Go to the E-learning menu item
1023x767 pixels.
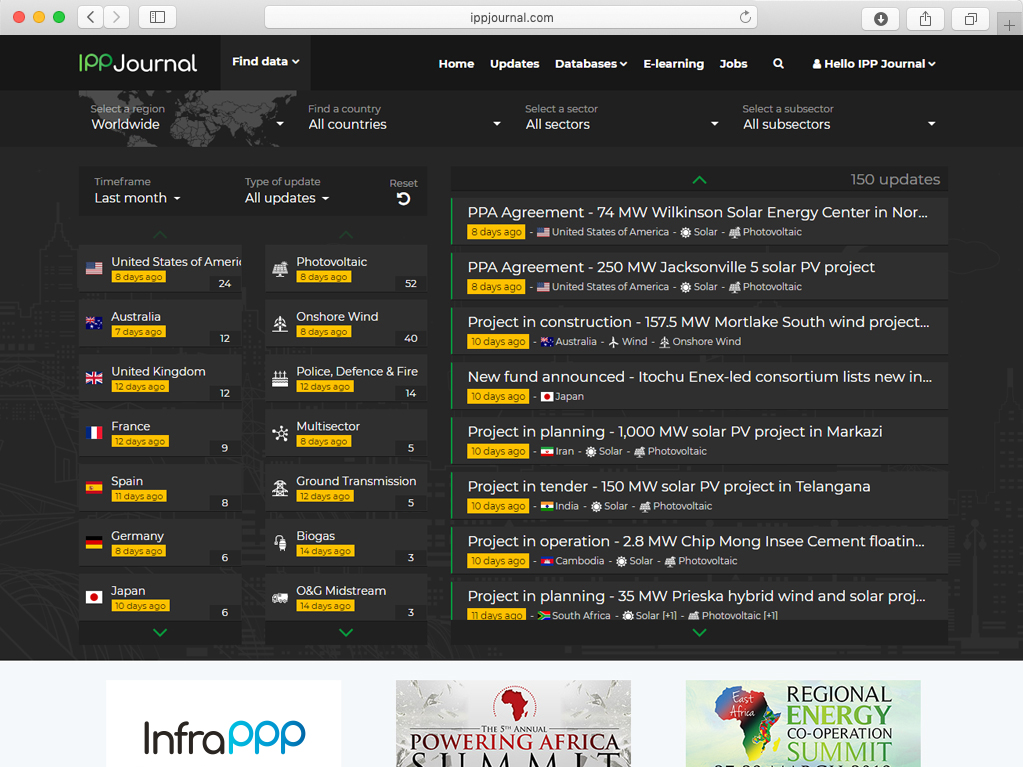(x=673, y=64)
